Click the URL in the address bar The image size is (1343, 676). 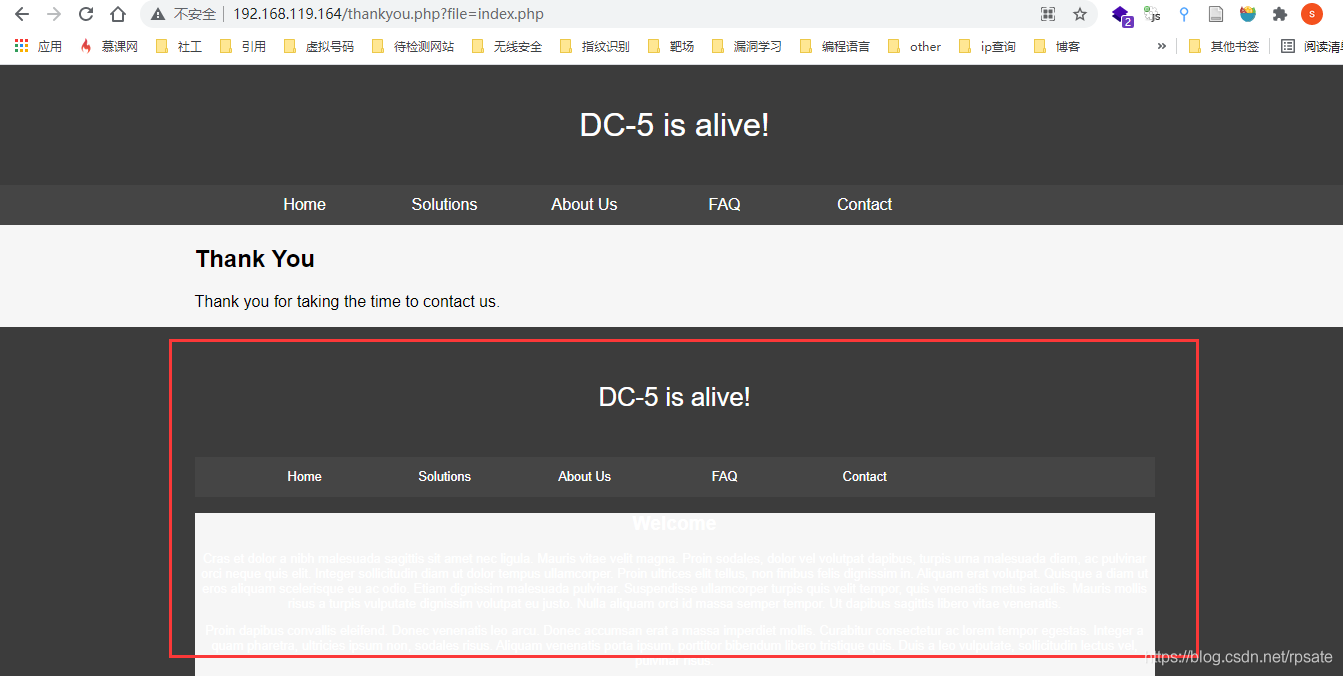388,15
